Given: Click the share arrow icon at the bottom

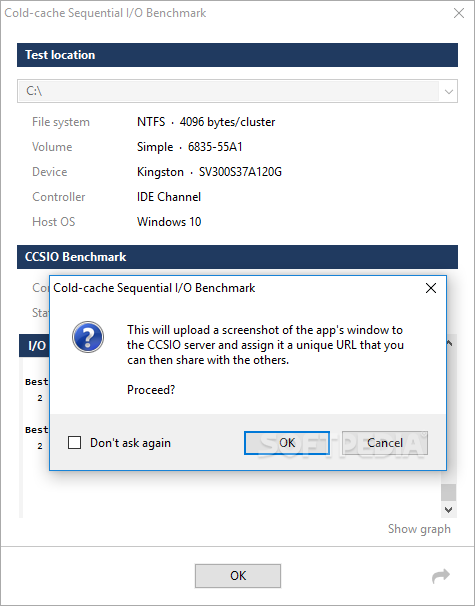Looking at the screenshot, I should click(441, 576).
